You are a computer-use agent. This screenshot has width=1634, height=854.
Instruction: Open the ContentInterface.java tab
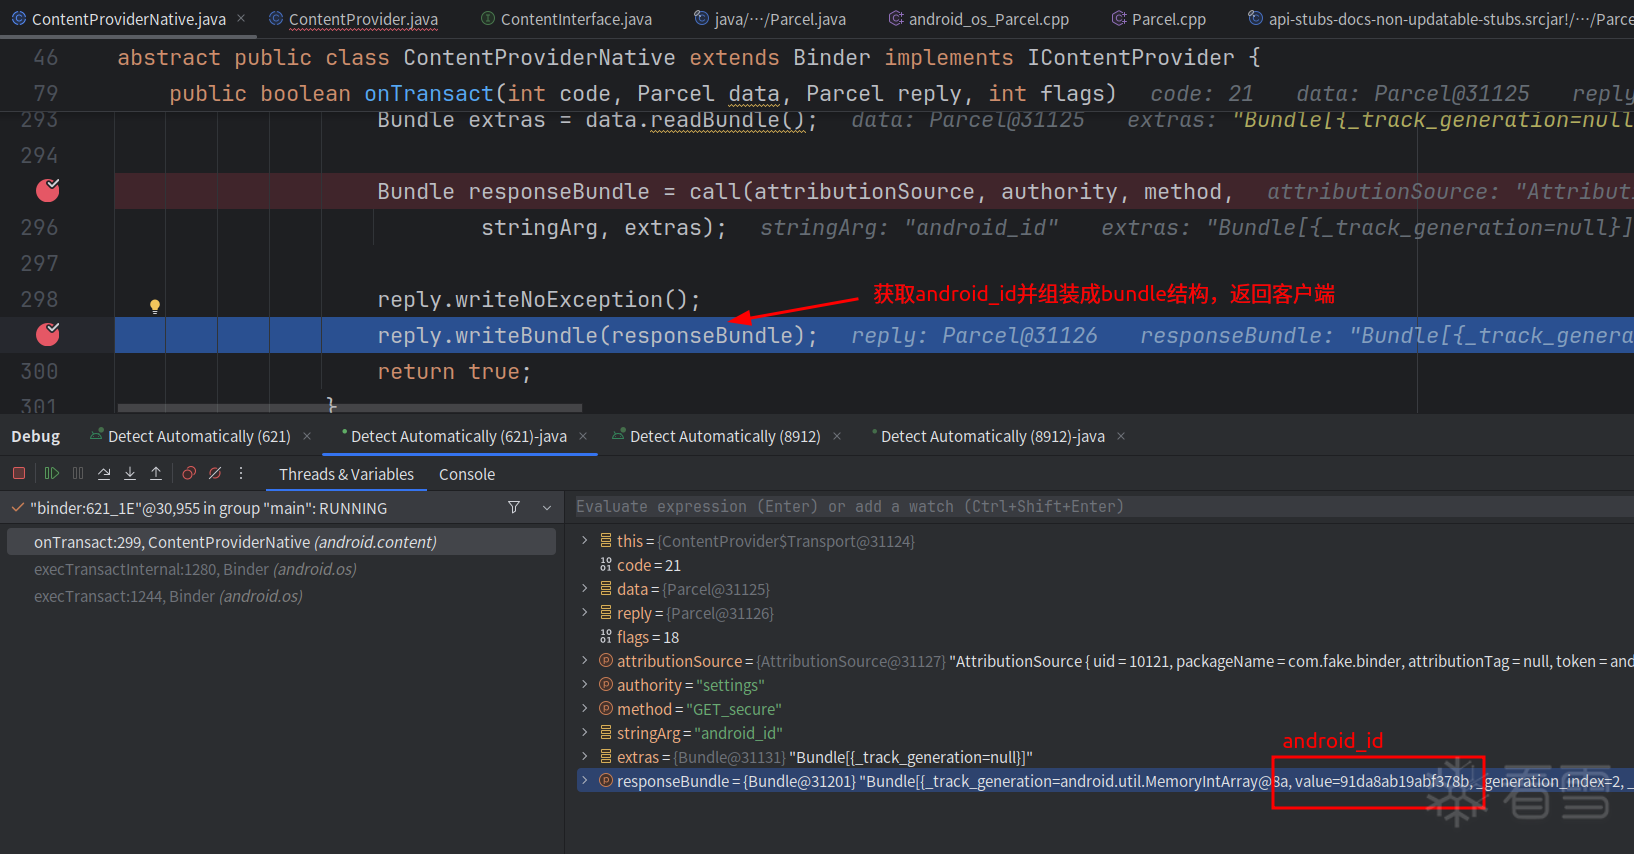(x=566, y=19)
